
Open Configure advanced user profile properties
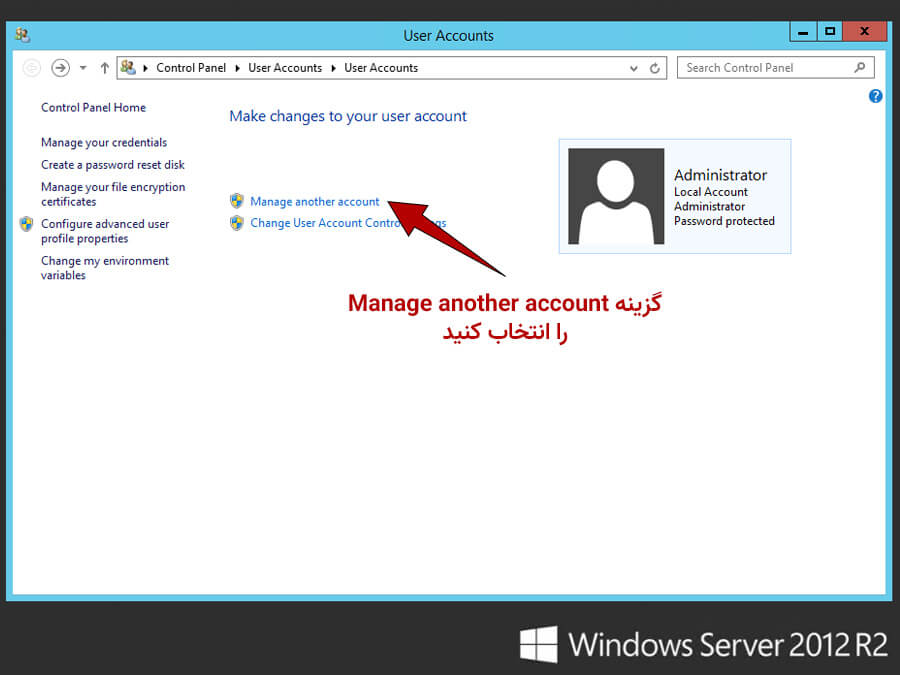point(105,231)
